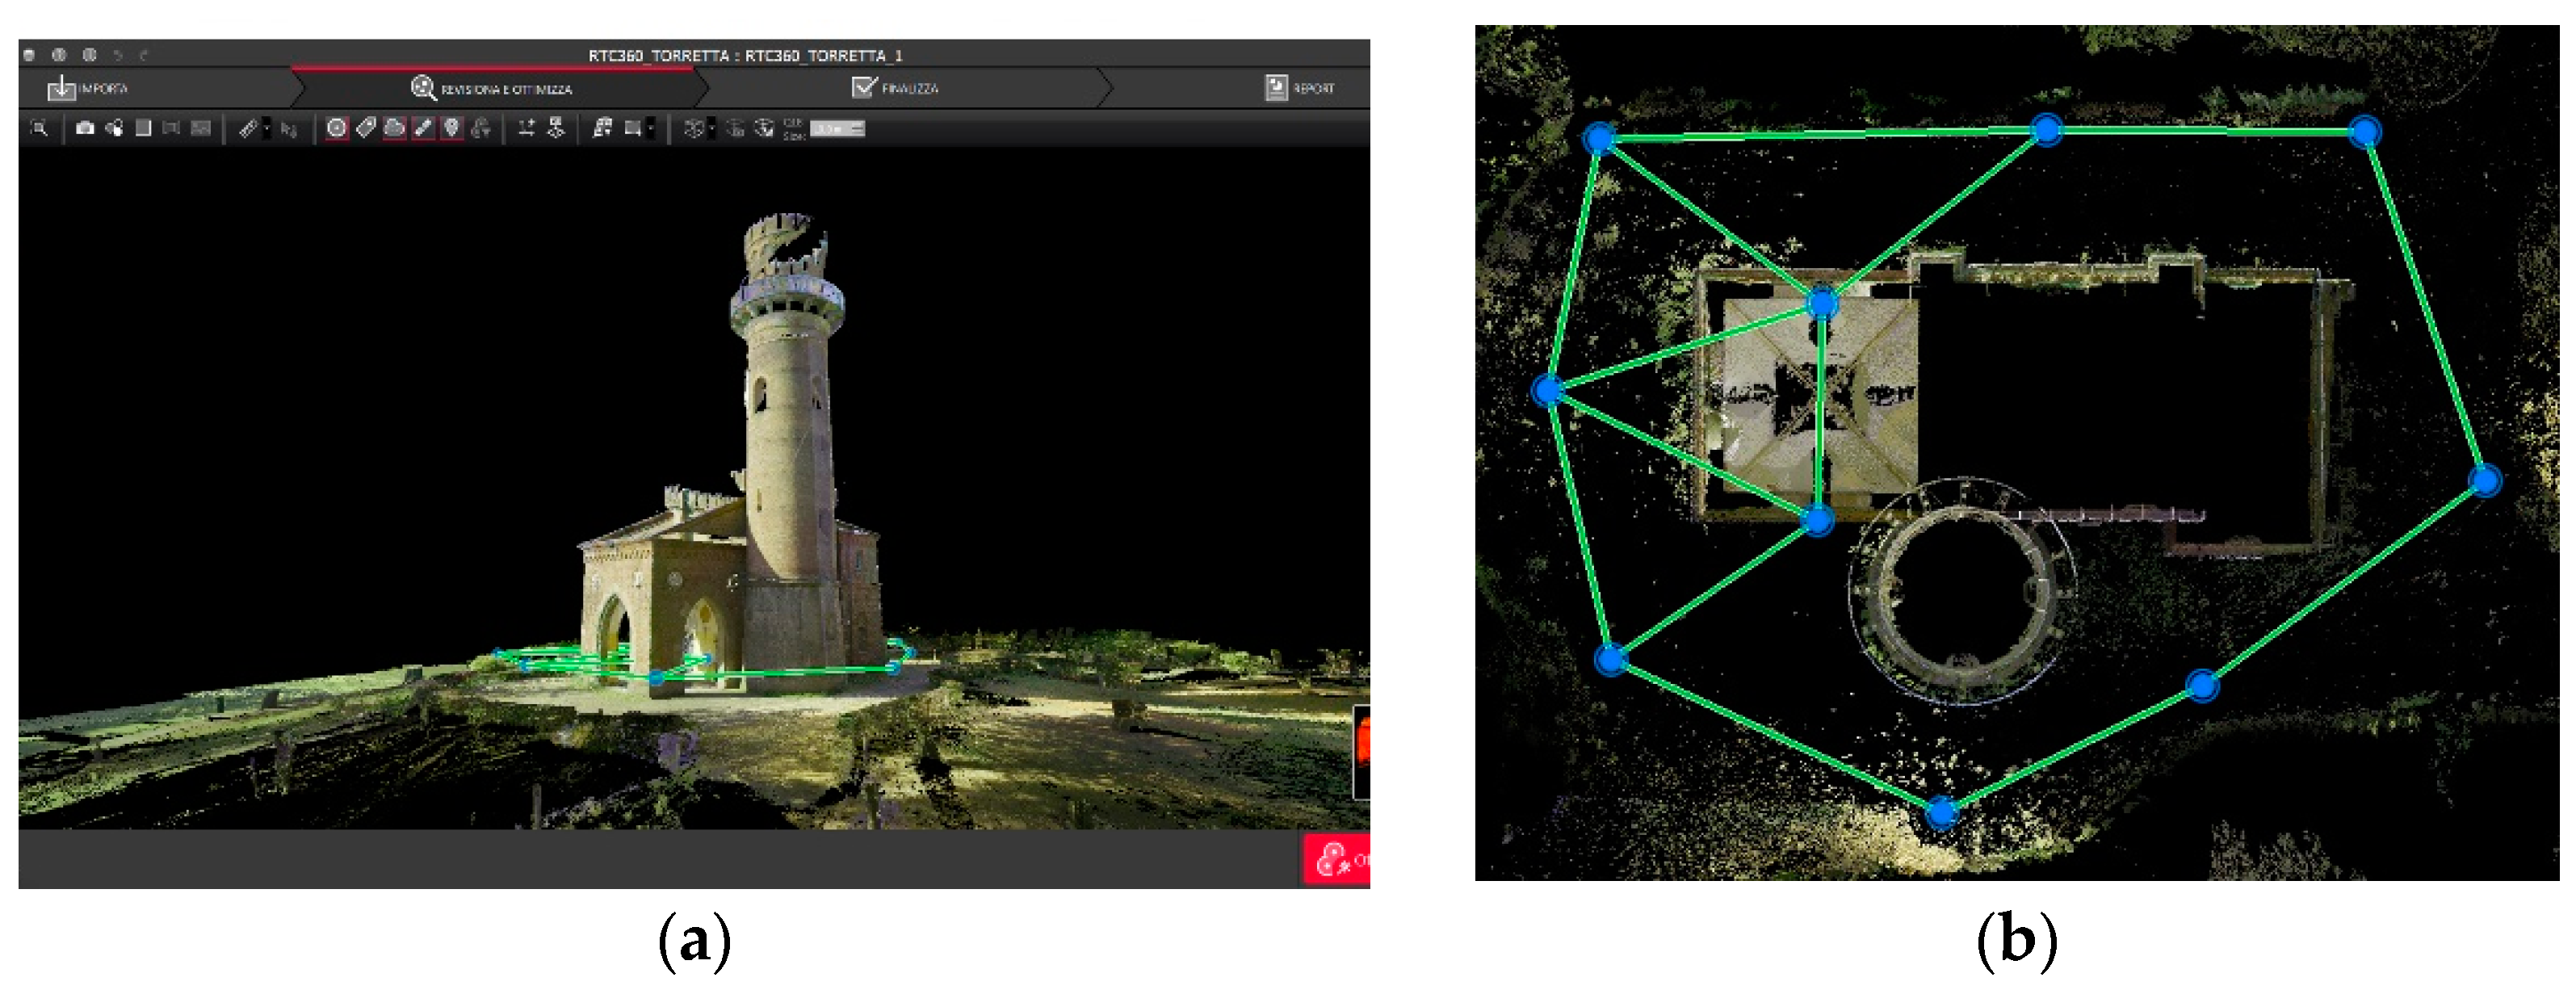This screenshot has width=2576, height=990.
Task: Open the measure tool dropdown arrow
Action: point(267,128)
